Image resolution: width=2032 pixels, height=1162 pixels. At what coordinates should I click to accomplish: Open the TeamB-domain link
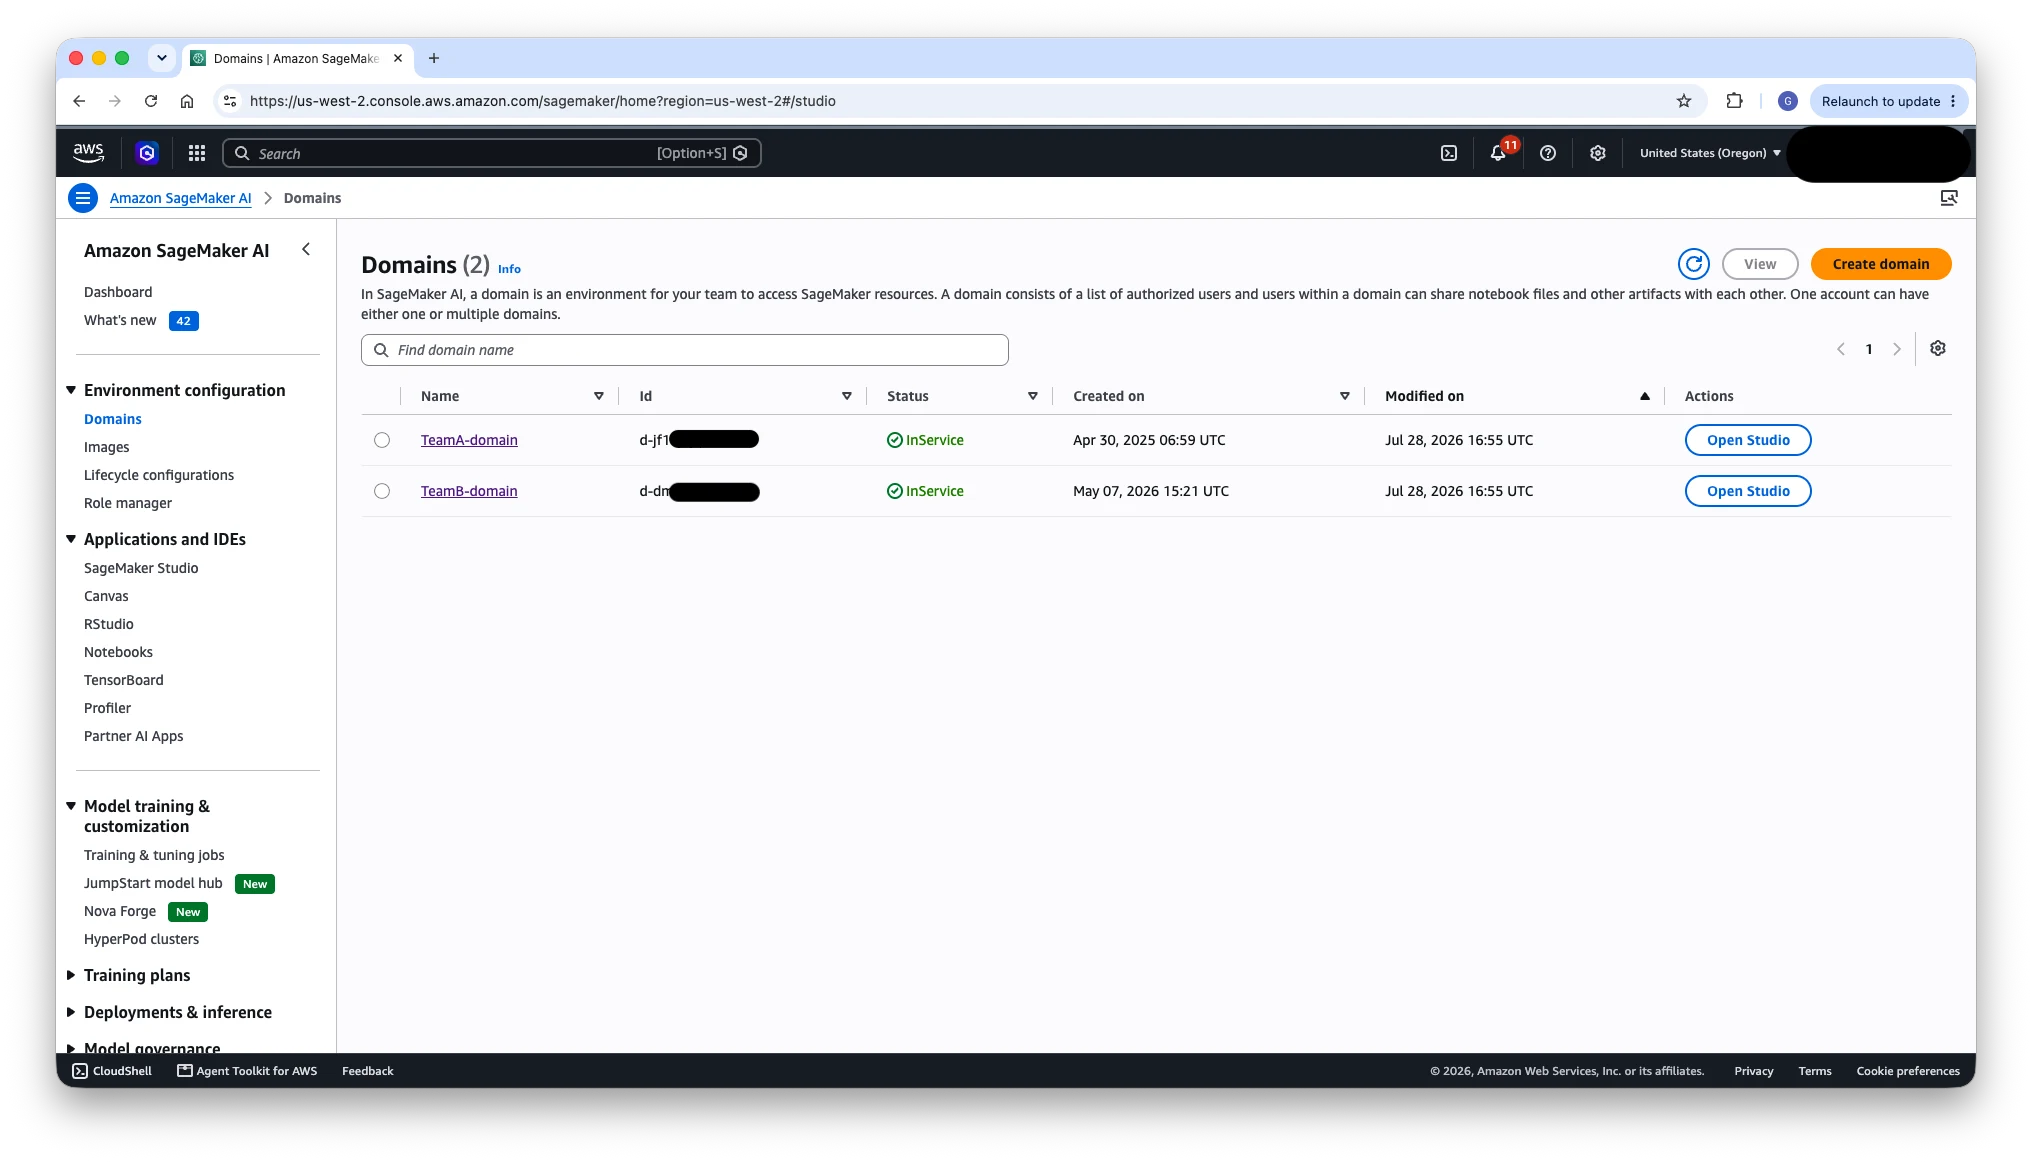[x=469, y=491]
